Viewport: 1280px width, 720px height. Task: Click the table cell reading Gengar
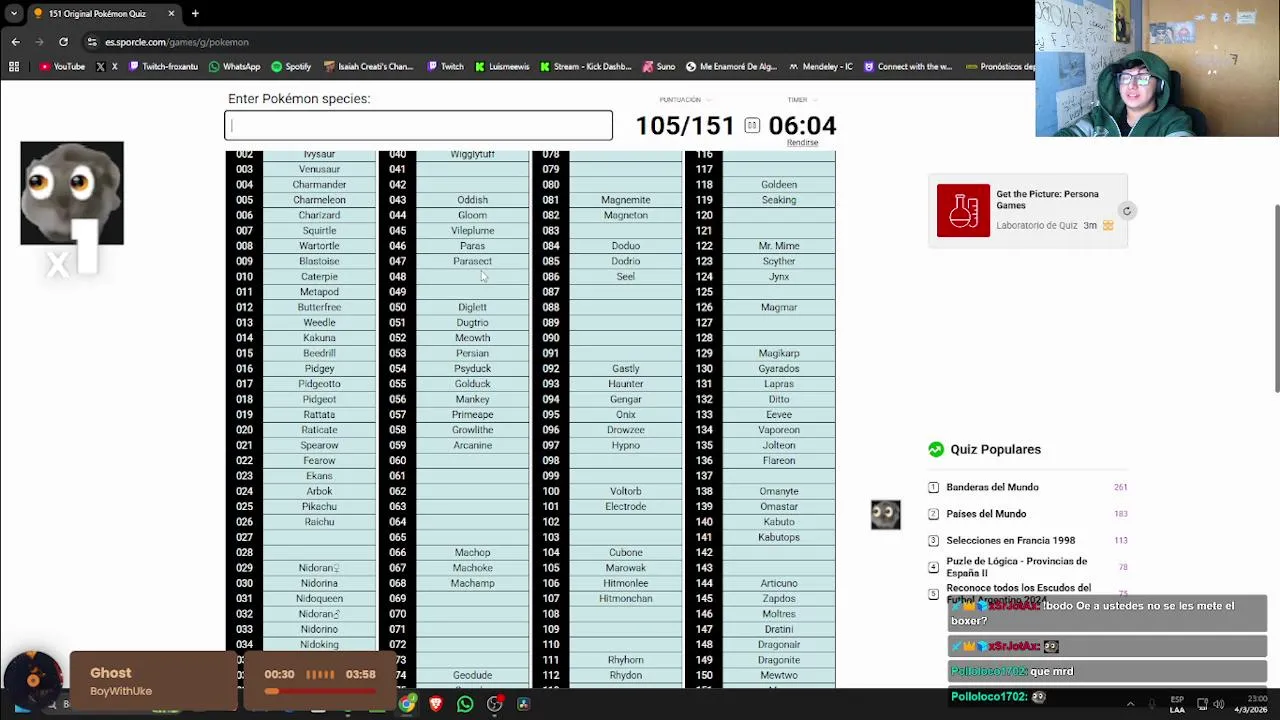click(625, 399)
